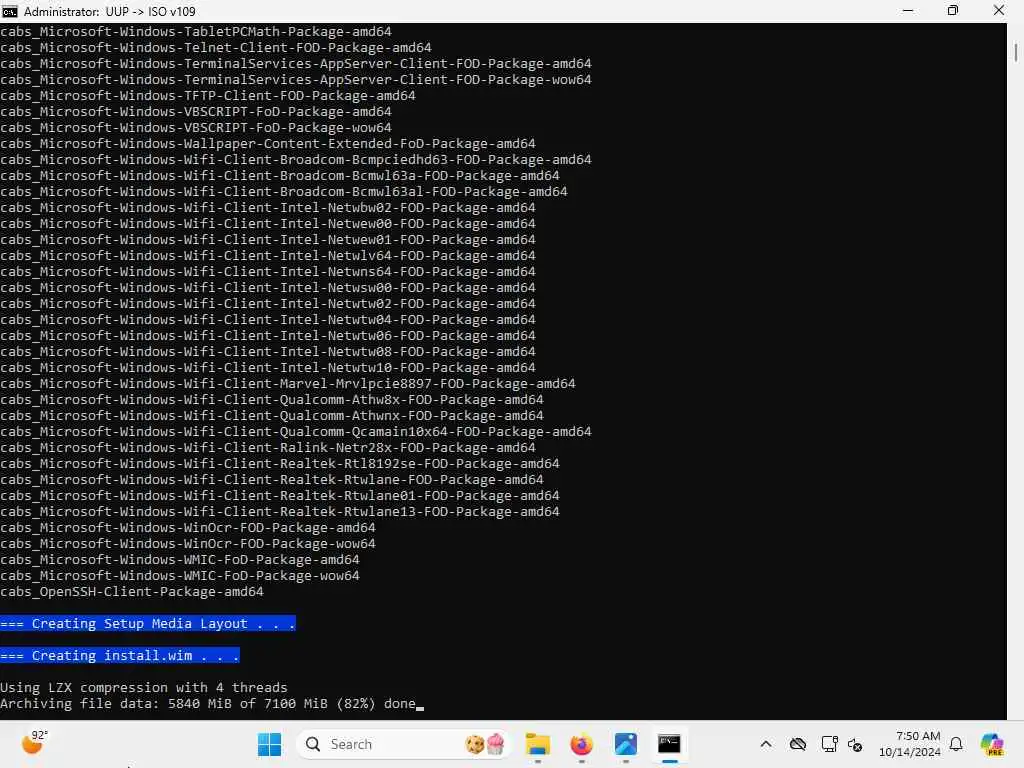Image resolution: width=1024 pixels, height=768 pixels.
Task: Restore down the UUP -> ISO window
Action: click(953, 11)
